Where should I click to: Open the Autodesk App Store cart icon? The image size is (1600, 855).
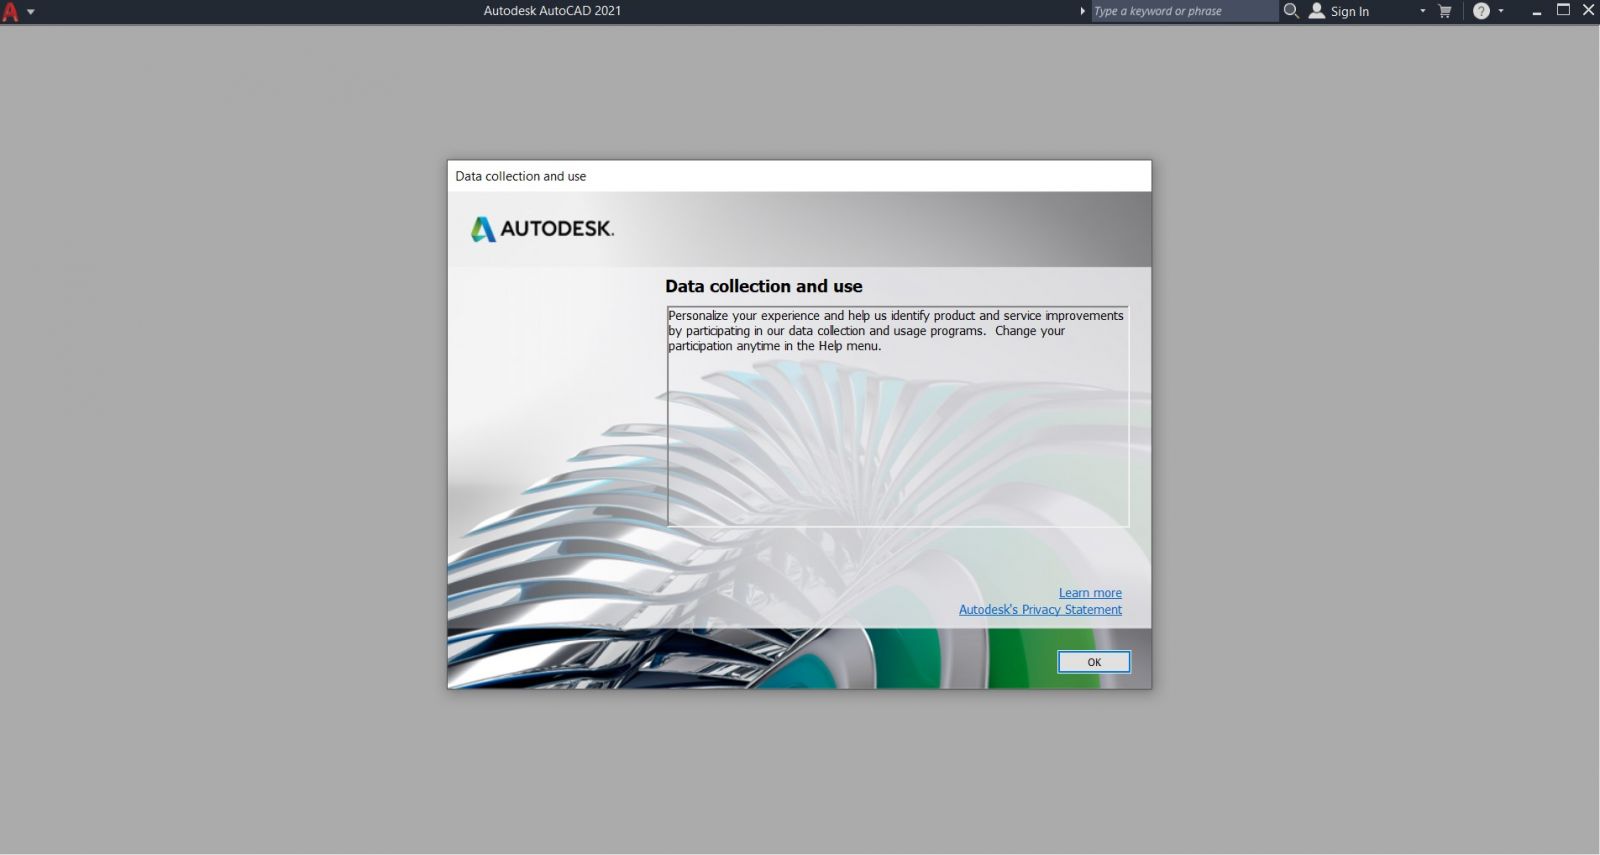[x=1444, y=11]
